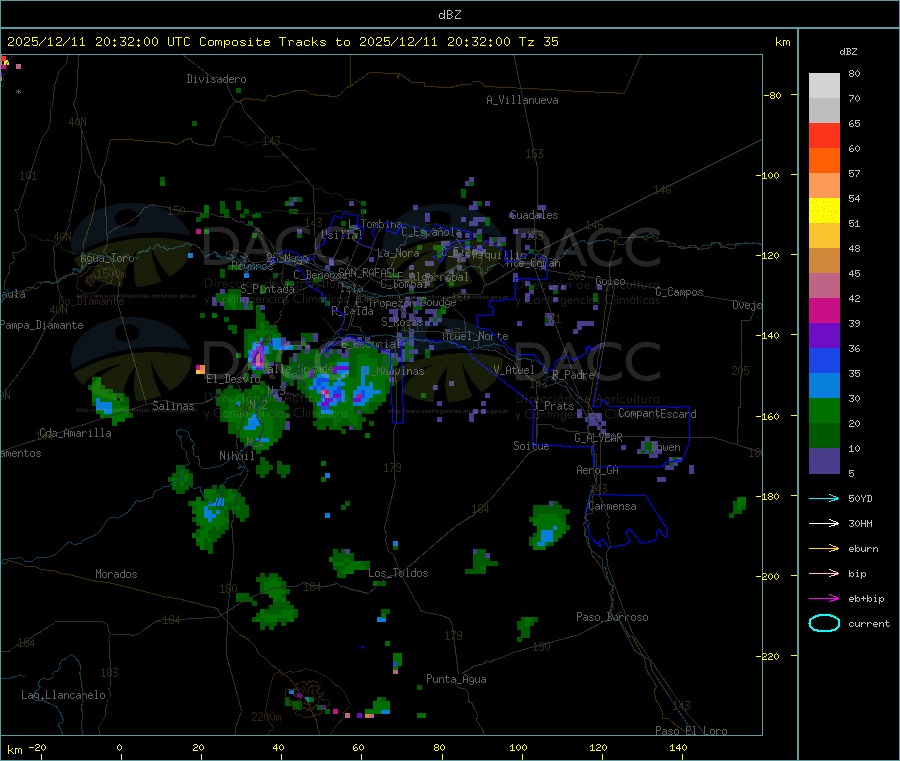Image resolution: width=900 pixels, height=761 pixels.
Task: Click the '-160' tick on right axis
Action: tap(770, 417)
